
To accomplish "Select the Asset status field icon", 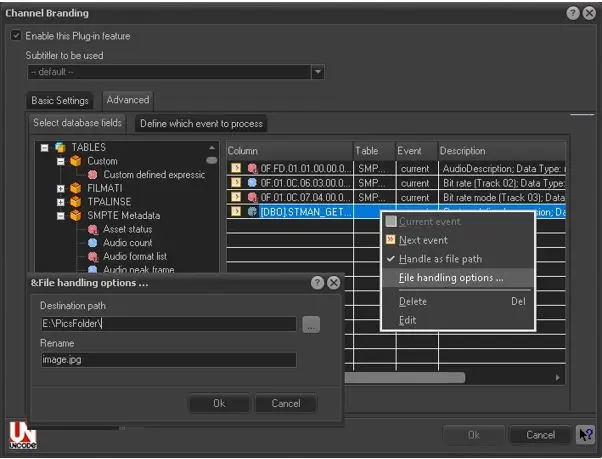I will point(92,229).
